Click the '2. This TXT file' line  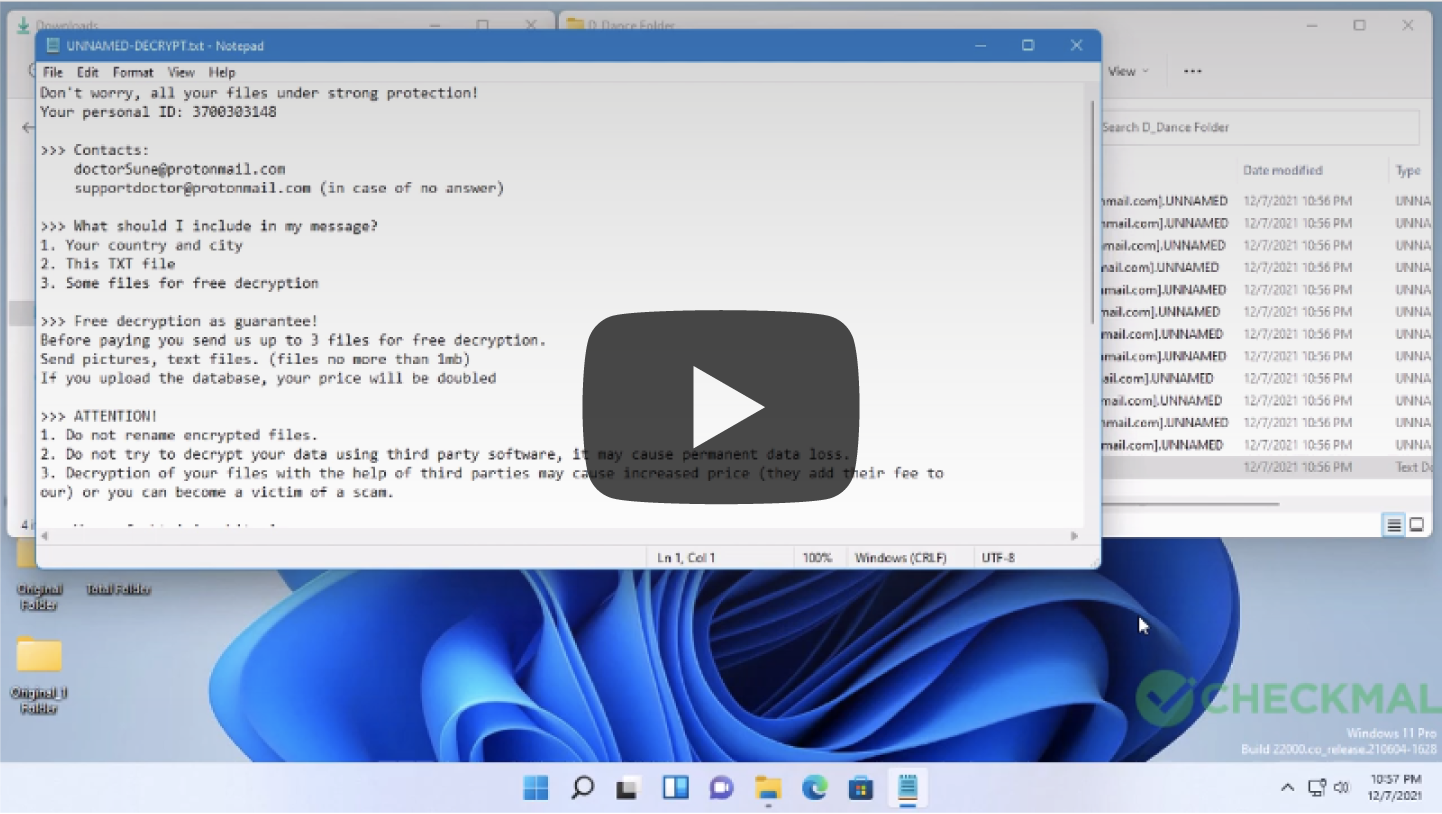107,264
